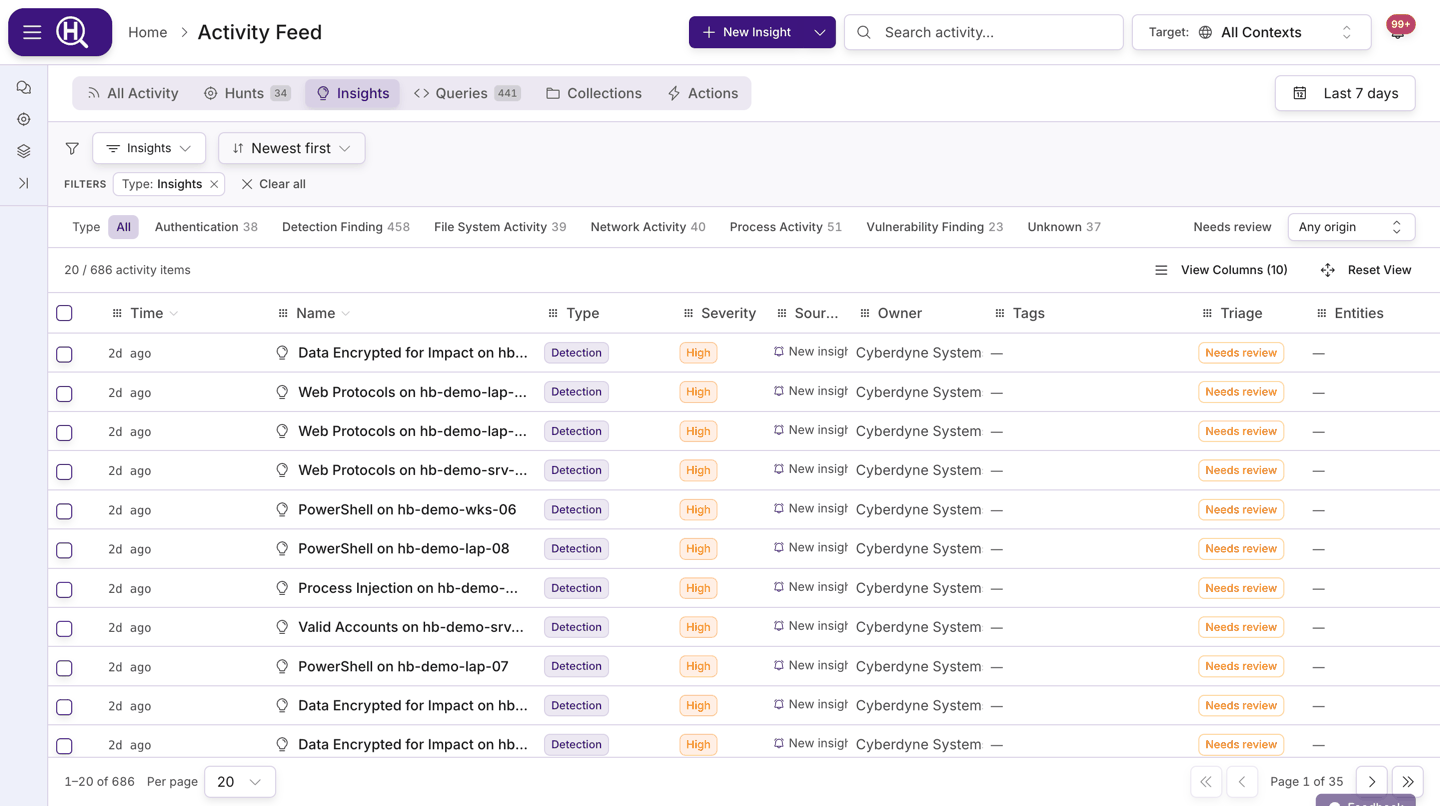Image resolution: width=1440 pixels, height=806 pixels.
Task: Click Clear all filters
Action: (273, 184)
